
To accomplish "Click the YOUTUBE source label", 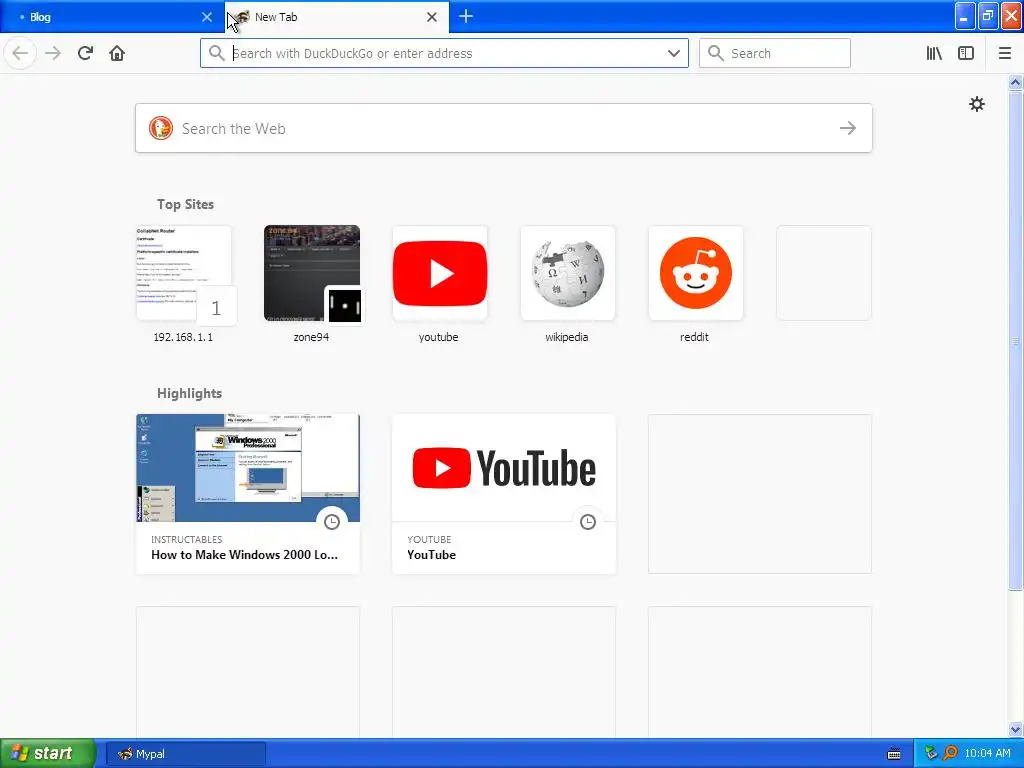I will click(429, 539).
